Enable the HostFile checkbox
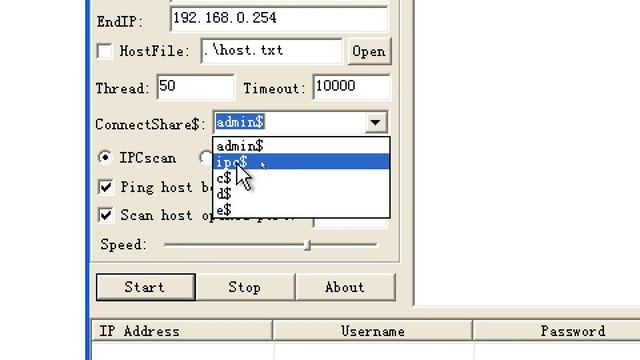 pos(105,51)
